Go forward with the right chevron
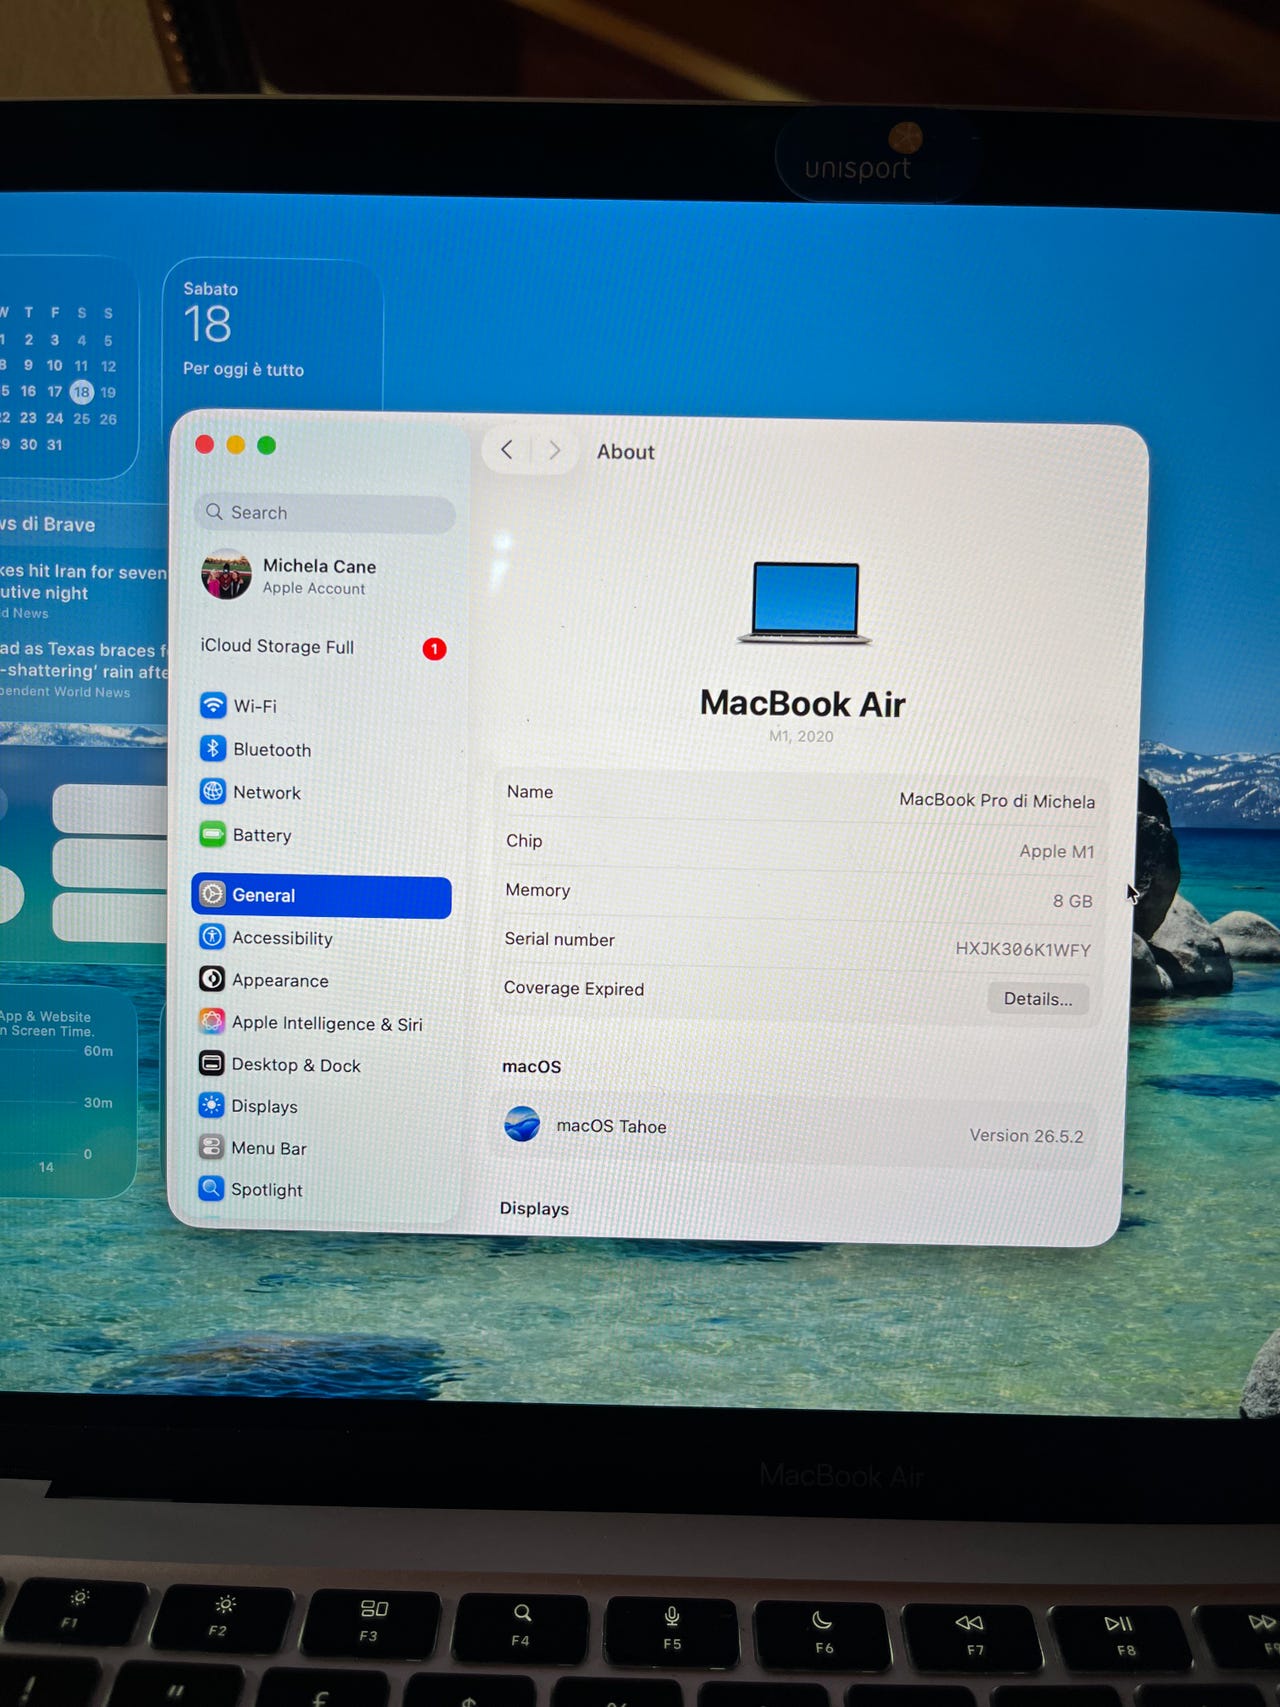1280x1707 pixels. tap(554, 451)
